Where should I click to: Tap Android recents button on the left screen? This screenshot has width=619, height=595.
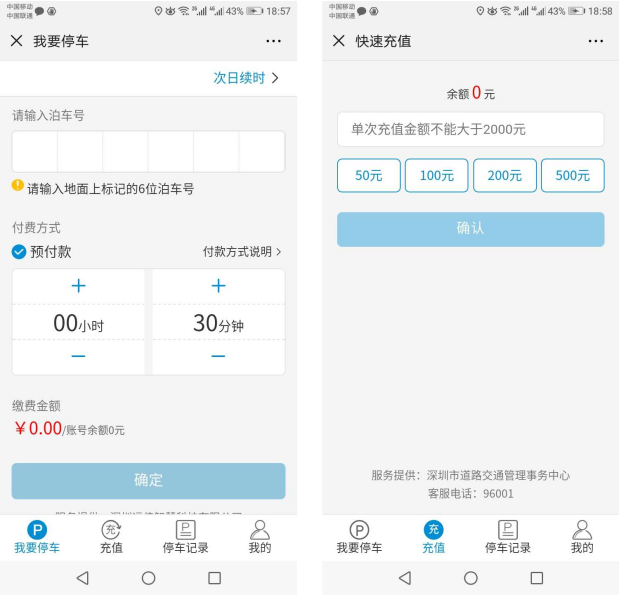(x=214, y=578)
